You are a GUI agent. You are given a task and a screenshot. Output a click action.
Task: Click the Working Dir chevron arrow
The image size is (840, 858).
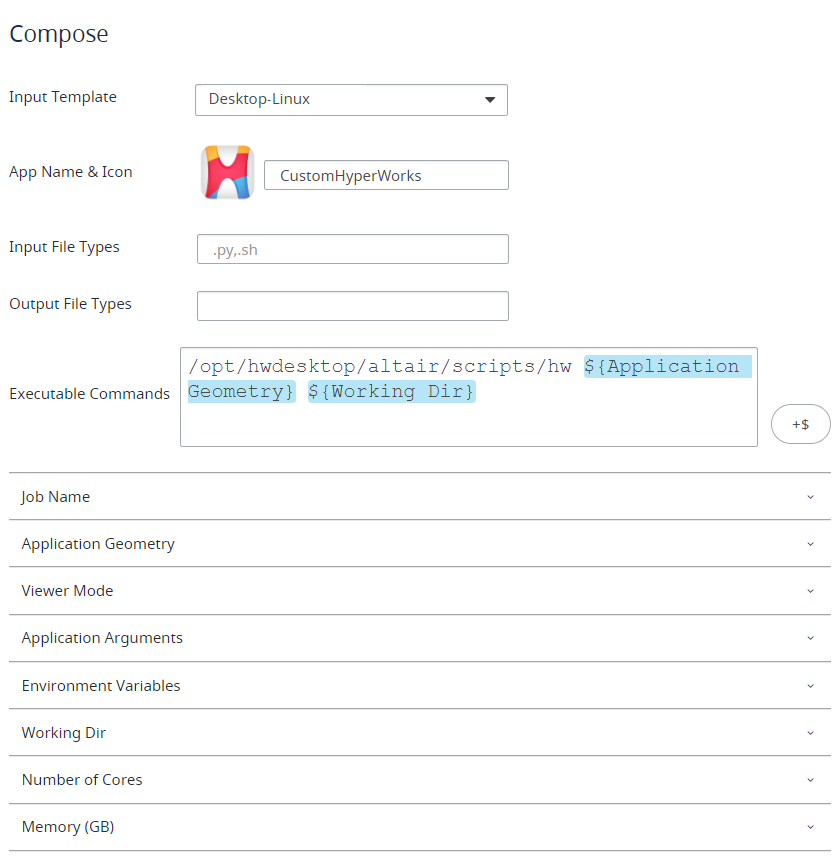pos(810,733)
